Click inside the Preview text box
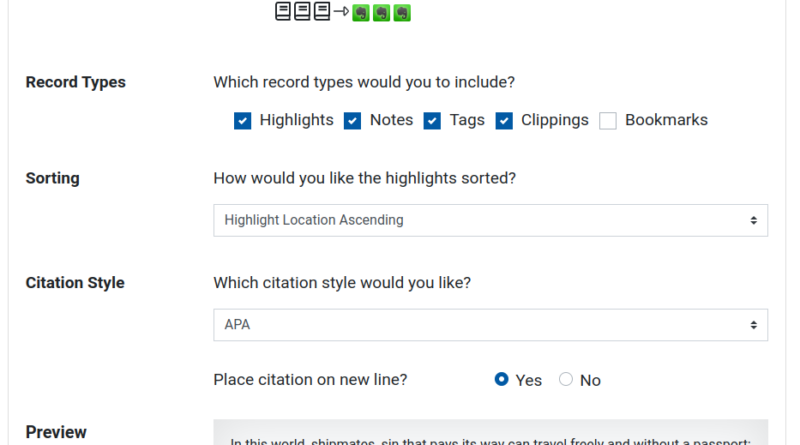Viewport: 800px width, 445px height. 490,432
